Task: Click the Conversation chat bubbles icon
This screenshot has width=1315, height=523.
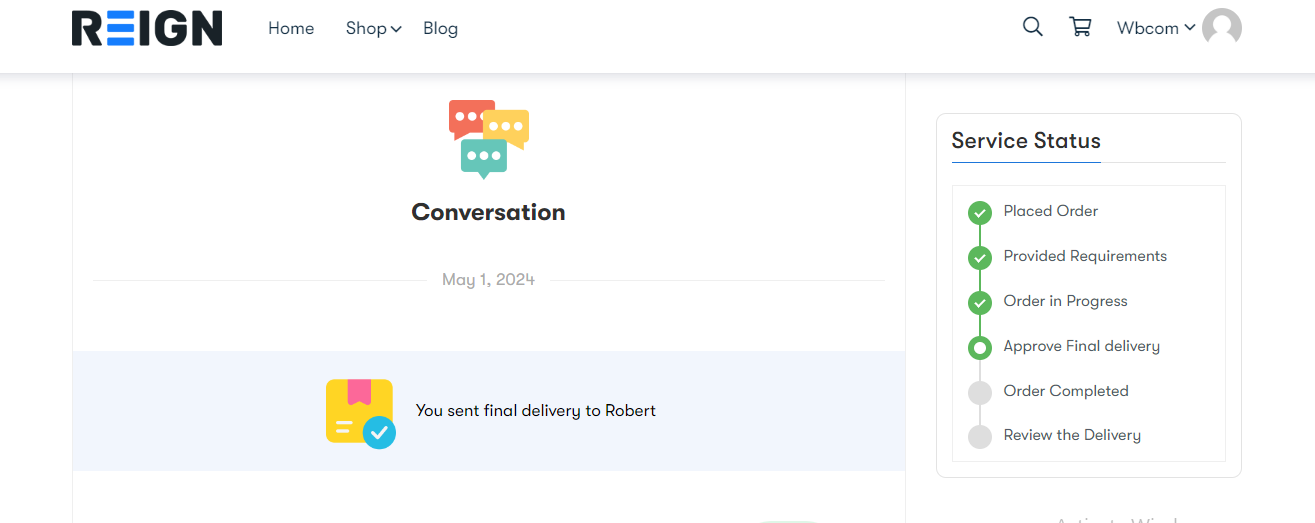Action: [488, 138]
